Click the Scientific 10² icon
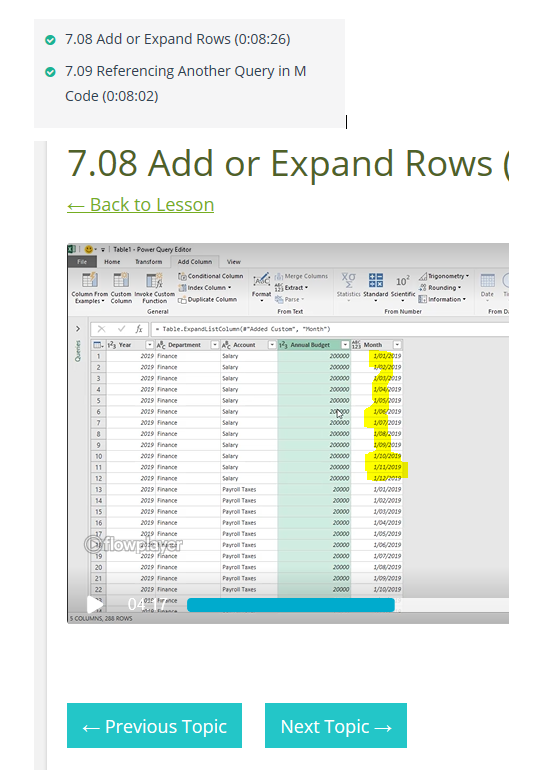Image resolution: width=555 pixels, height=780 pixels. coord(402,281)
